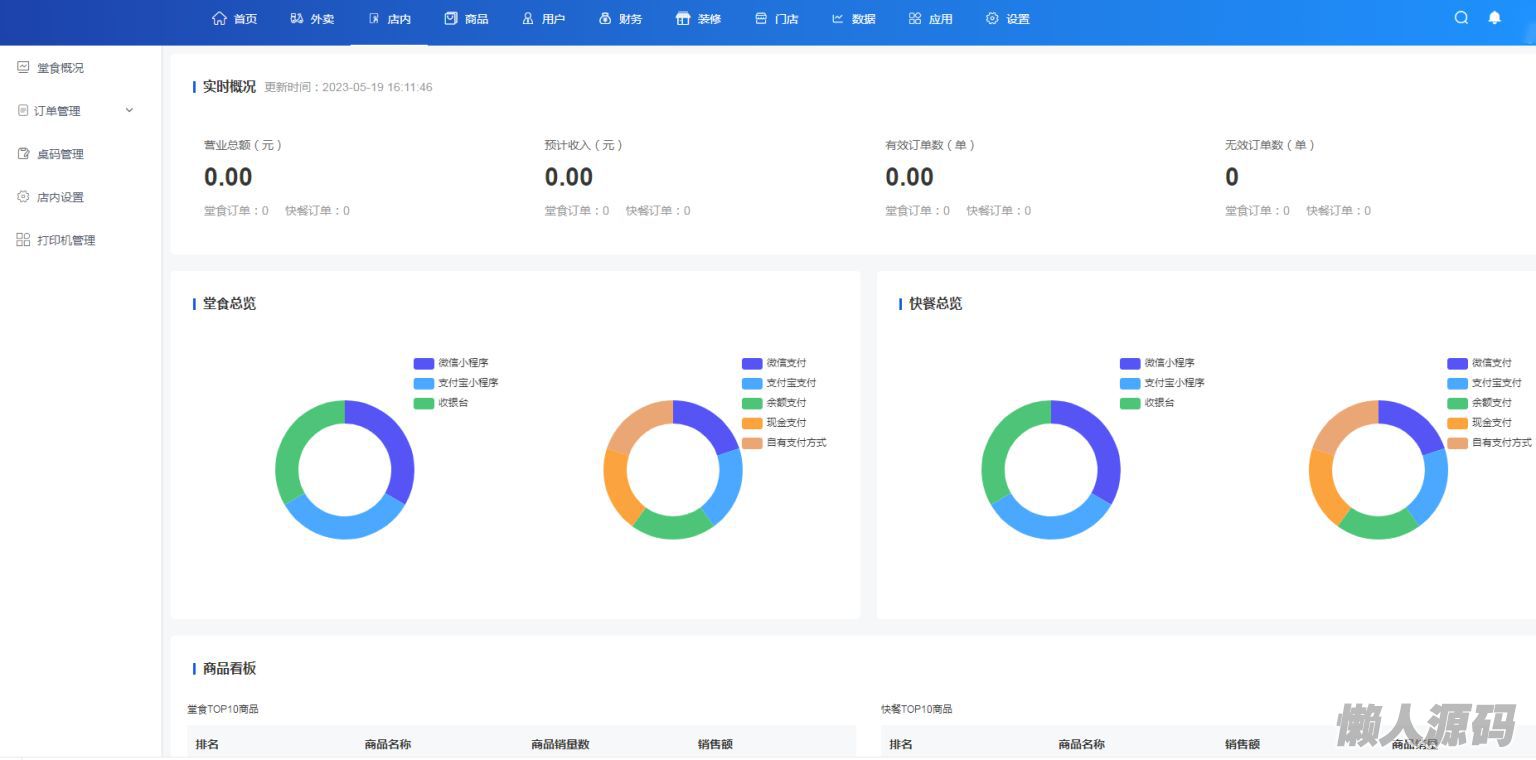Click the search magnifier icon in header

point(1461,18)
